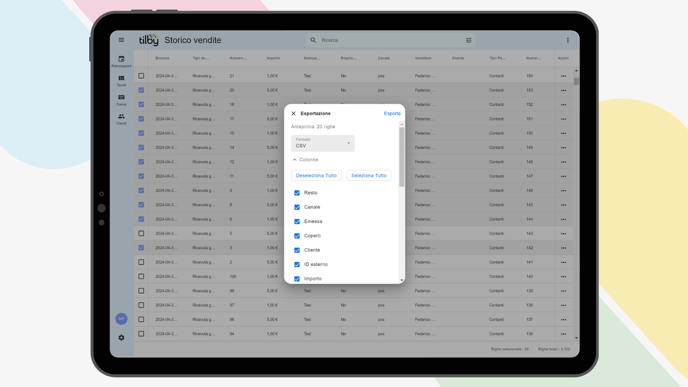This screenshot has height=387, width=688.
Task: Open actions menu for row 152
Action: point(563,104)
